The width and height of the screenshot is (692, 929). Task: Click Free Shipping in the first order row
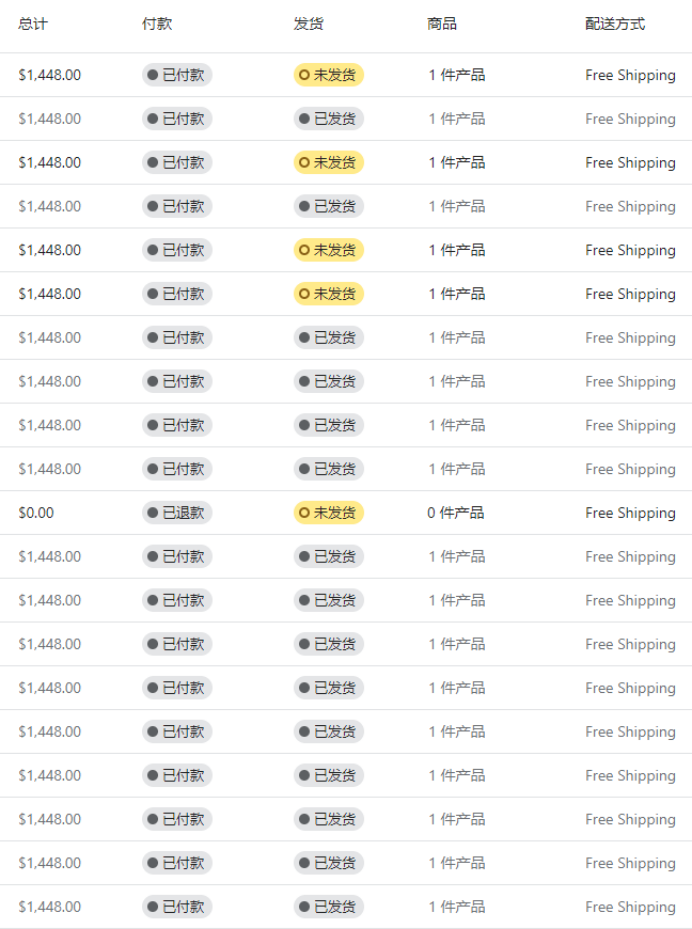(630, 75)
